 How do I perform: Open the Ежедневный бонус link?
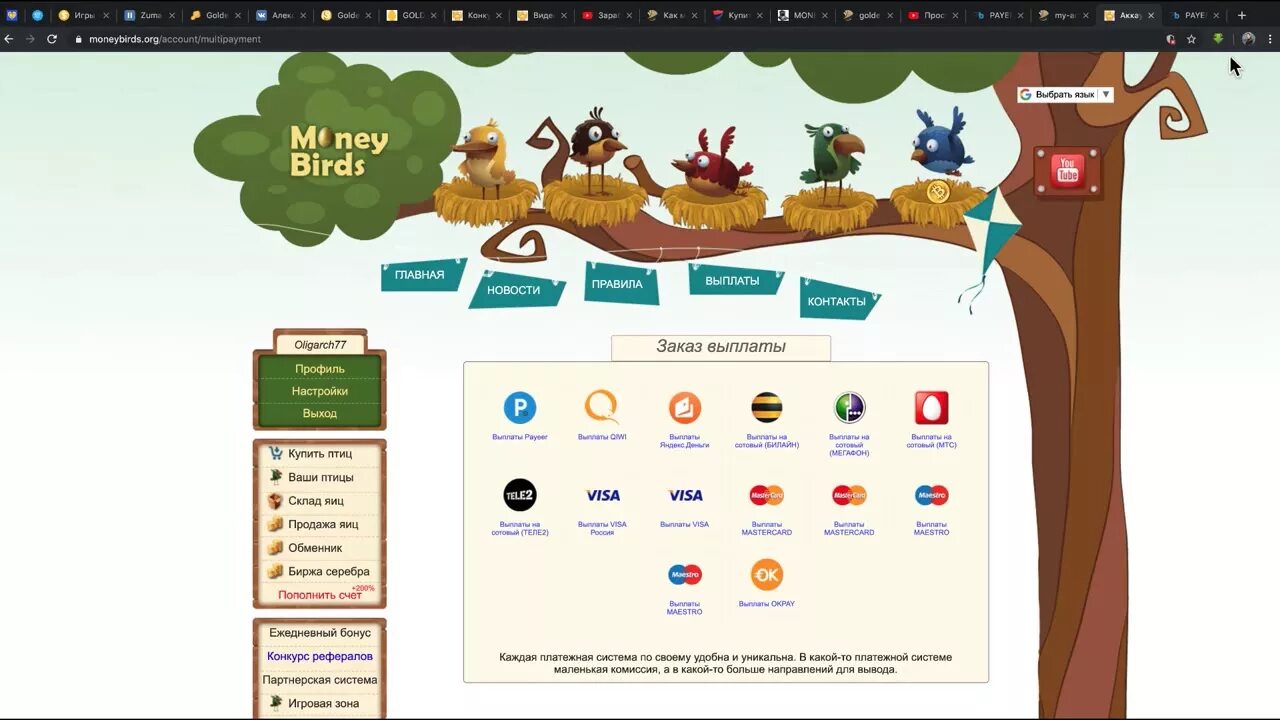click(320, 633)
